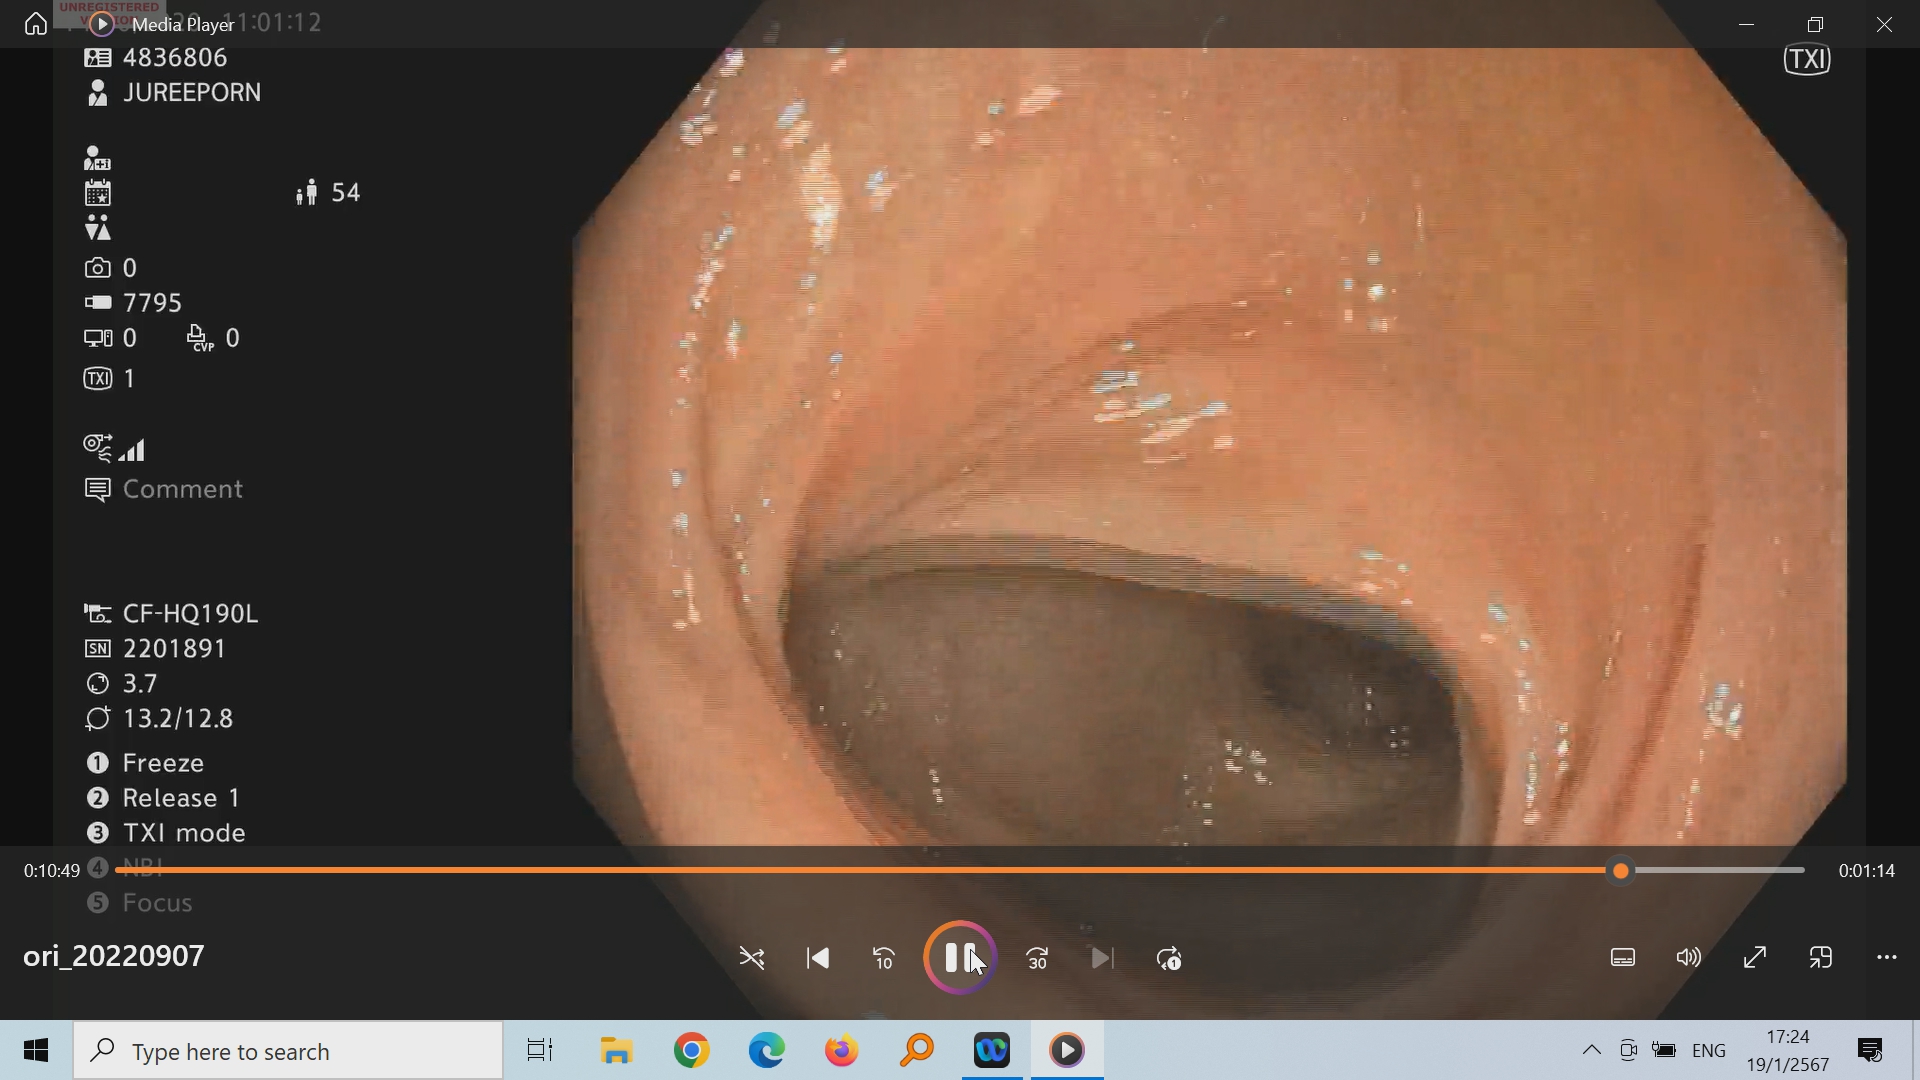Click the Freeze label

pyautogui.click(x=163, y=763)
